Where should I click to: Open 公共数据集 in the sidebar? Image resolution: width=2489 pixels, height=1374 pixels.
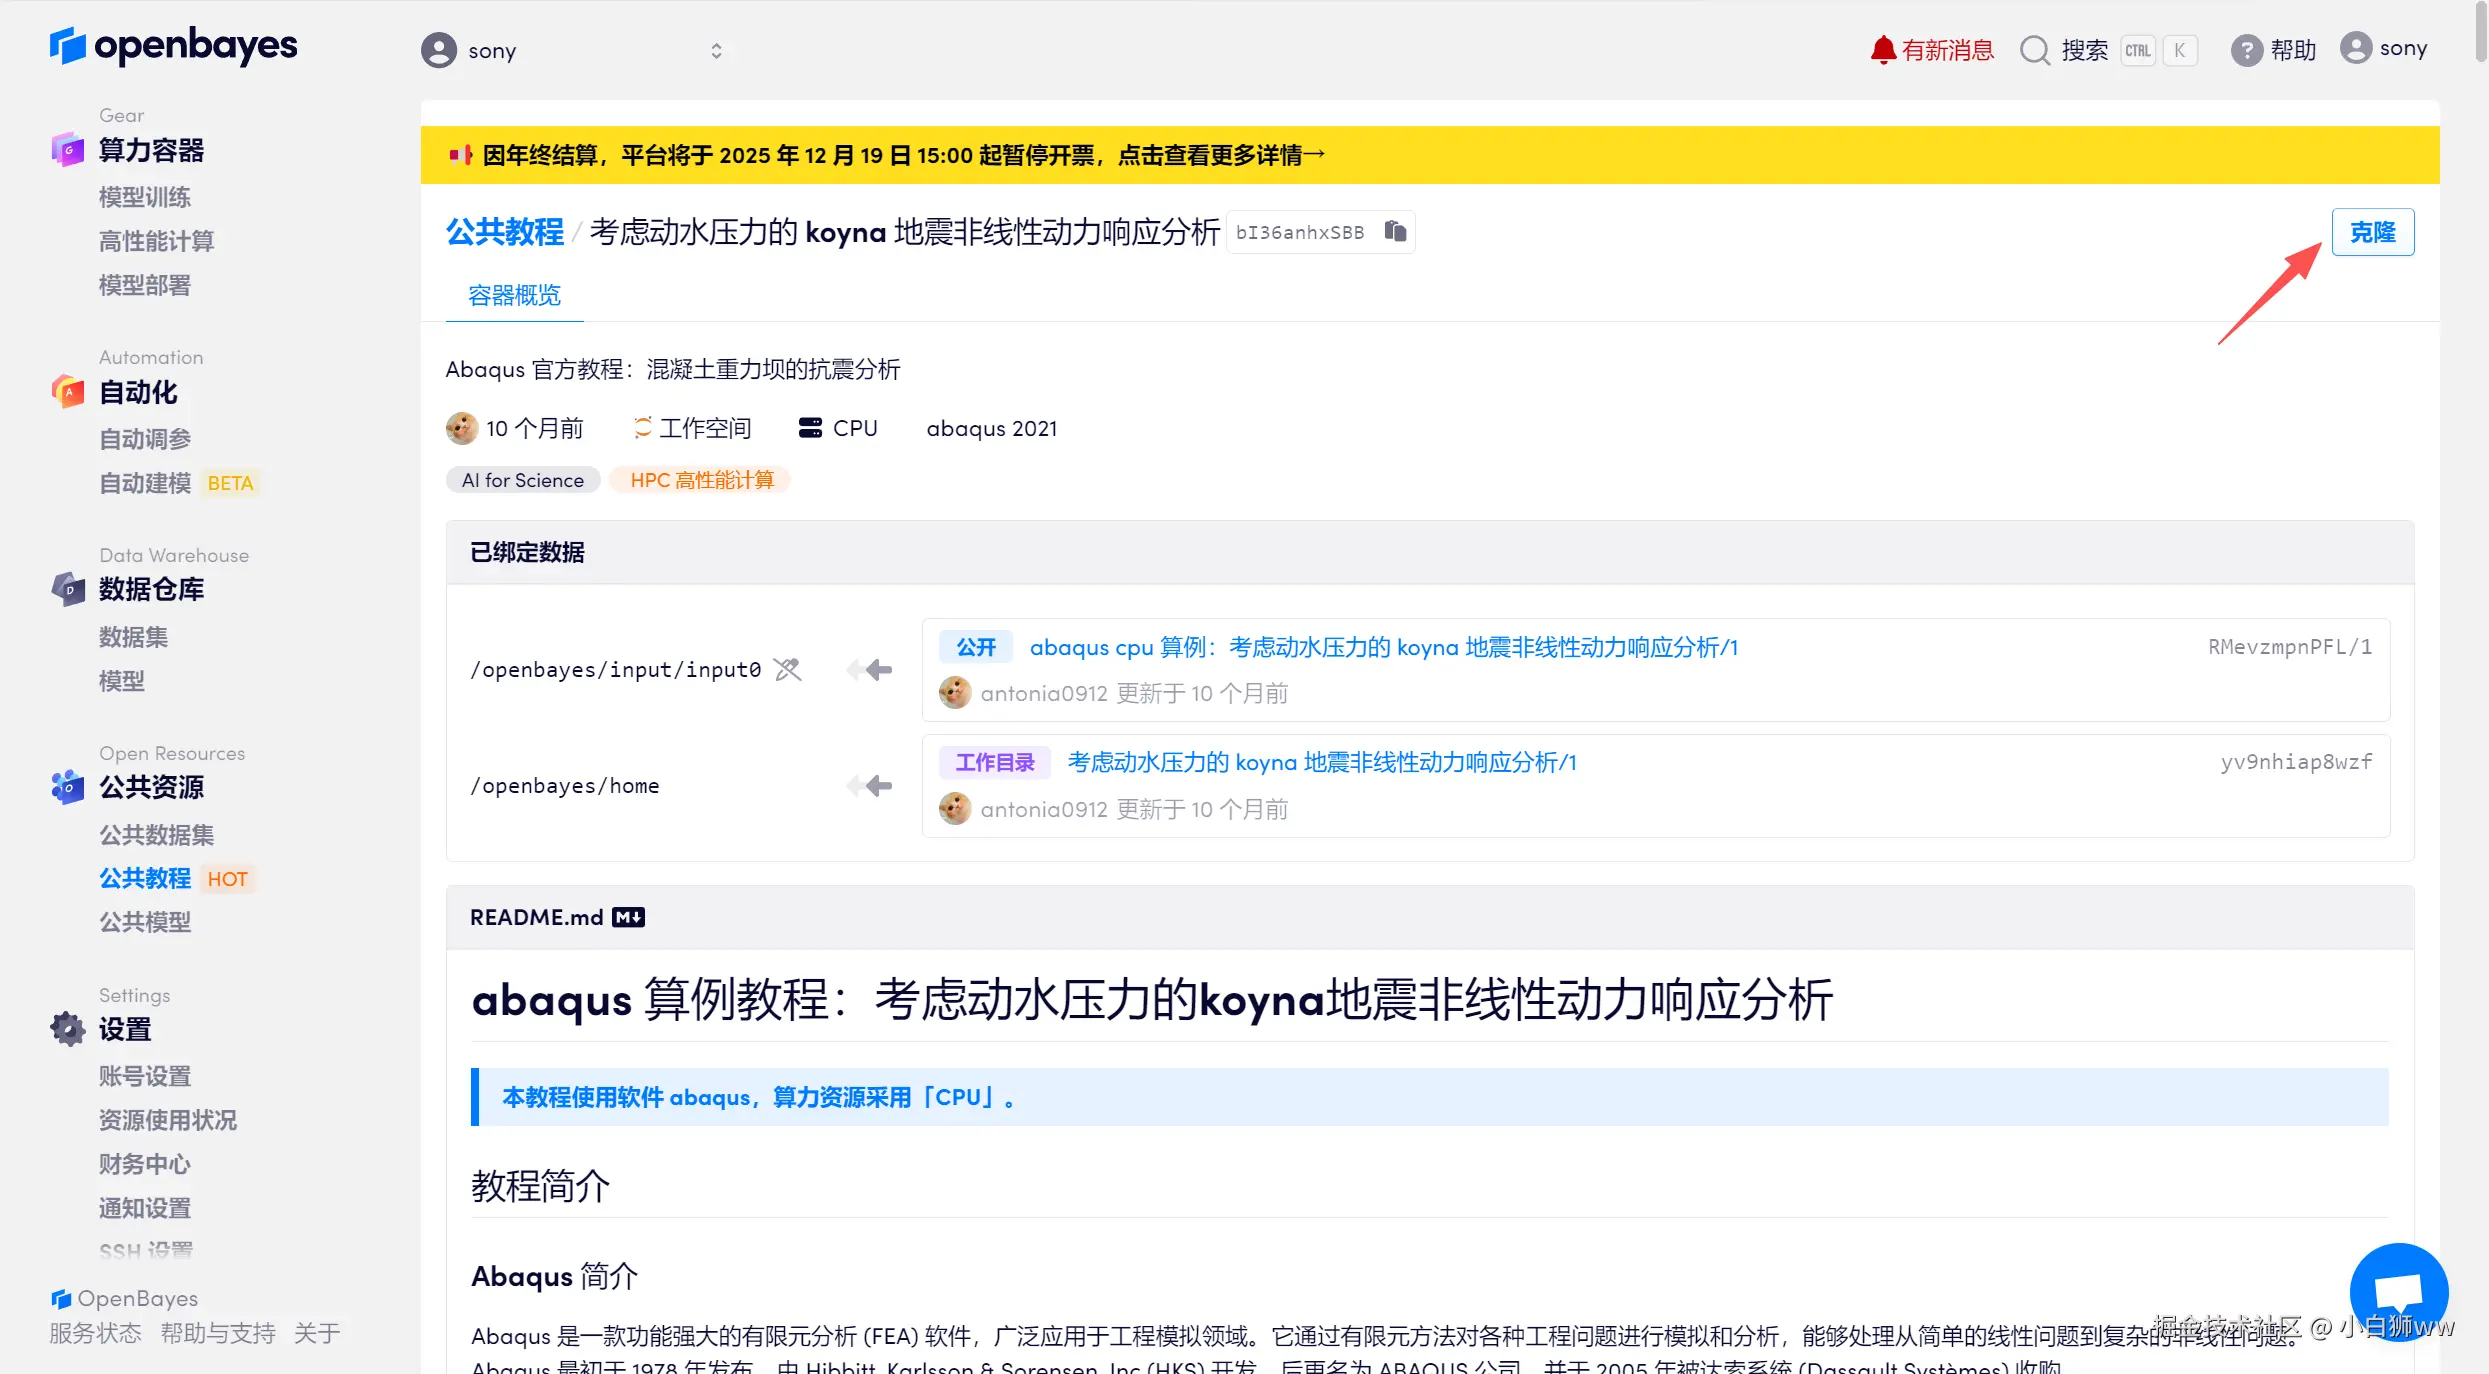[156, 834]
